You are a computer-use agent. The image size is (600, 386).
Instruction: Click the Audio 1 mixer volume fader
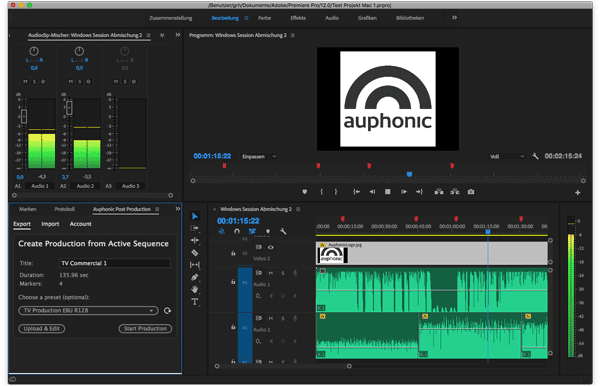(24, 116)
